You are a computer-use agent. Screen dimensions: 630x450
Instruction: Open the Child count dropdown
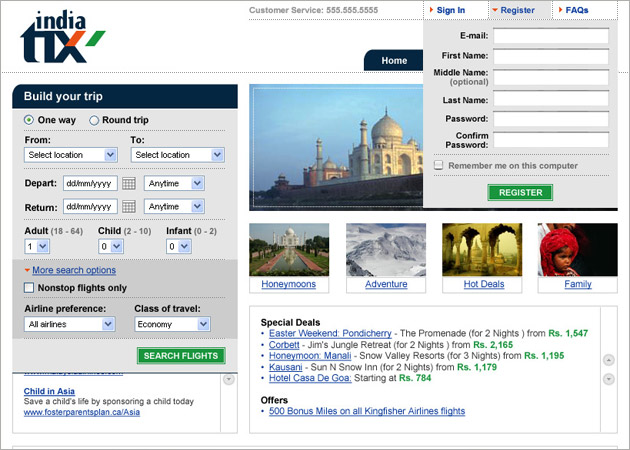(x=110, y=246)
